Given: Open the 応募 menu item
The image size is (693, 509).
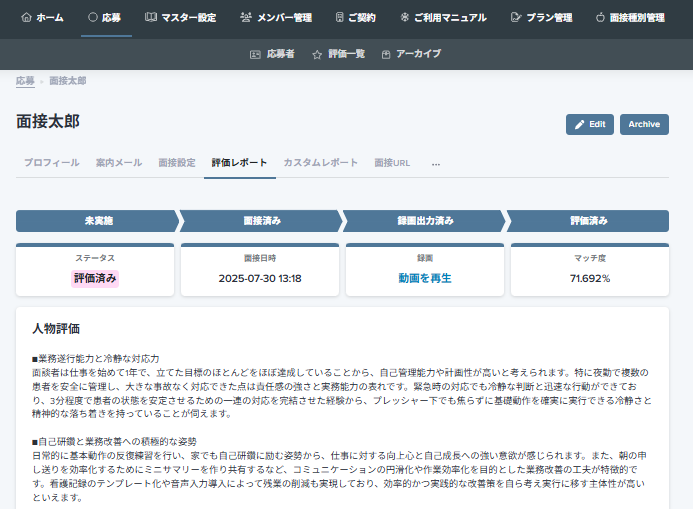Looking at the screenshot, I should click(x=105, y=18).
